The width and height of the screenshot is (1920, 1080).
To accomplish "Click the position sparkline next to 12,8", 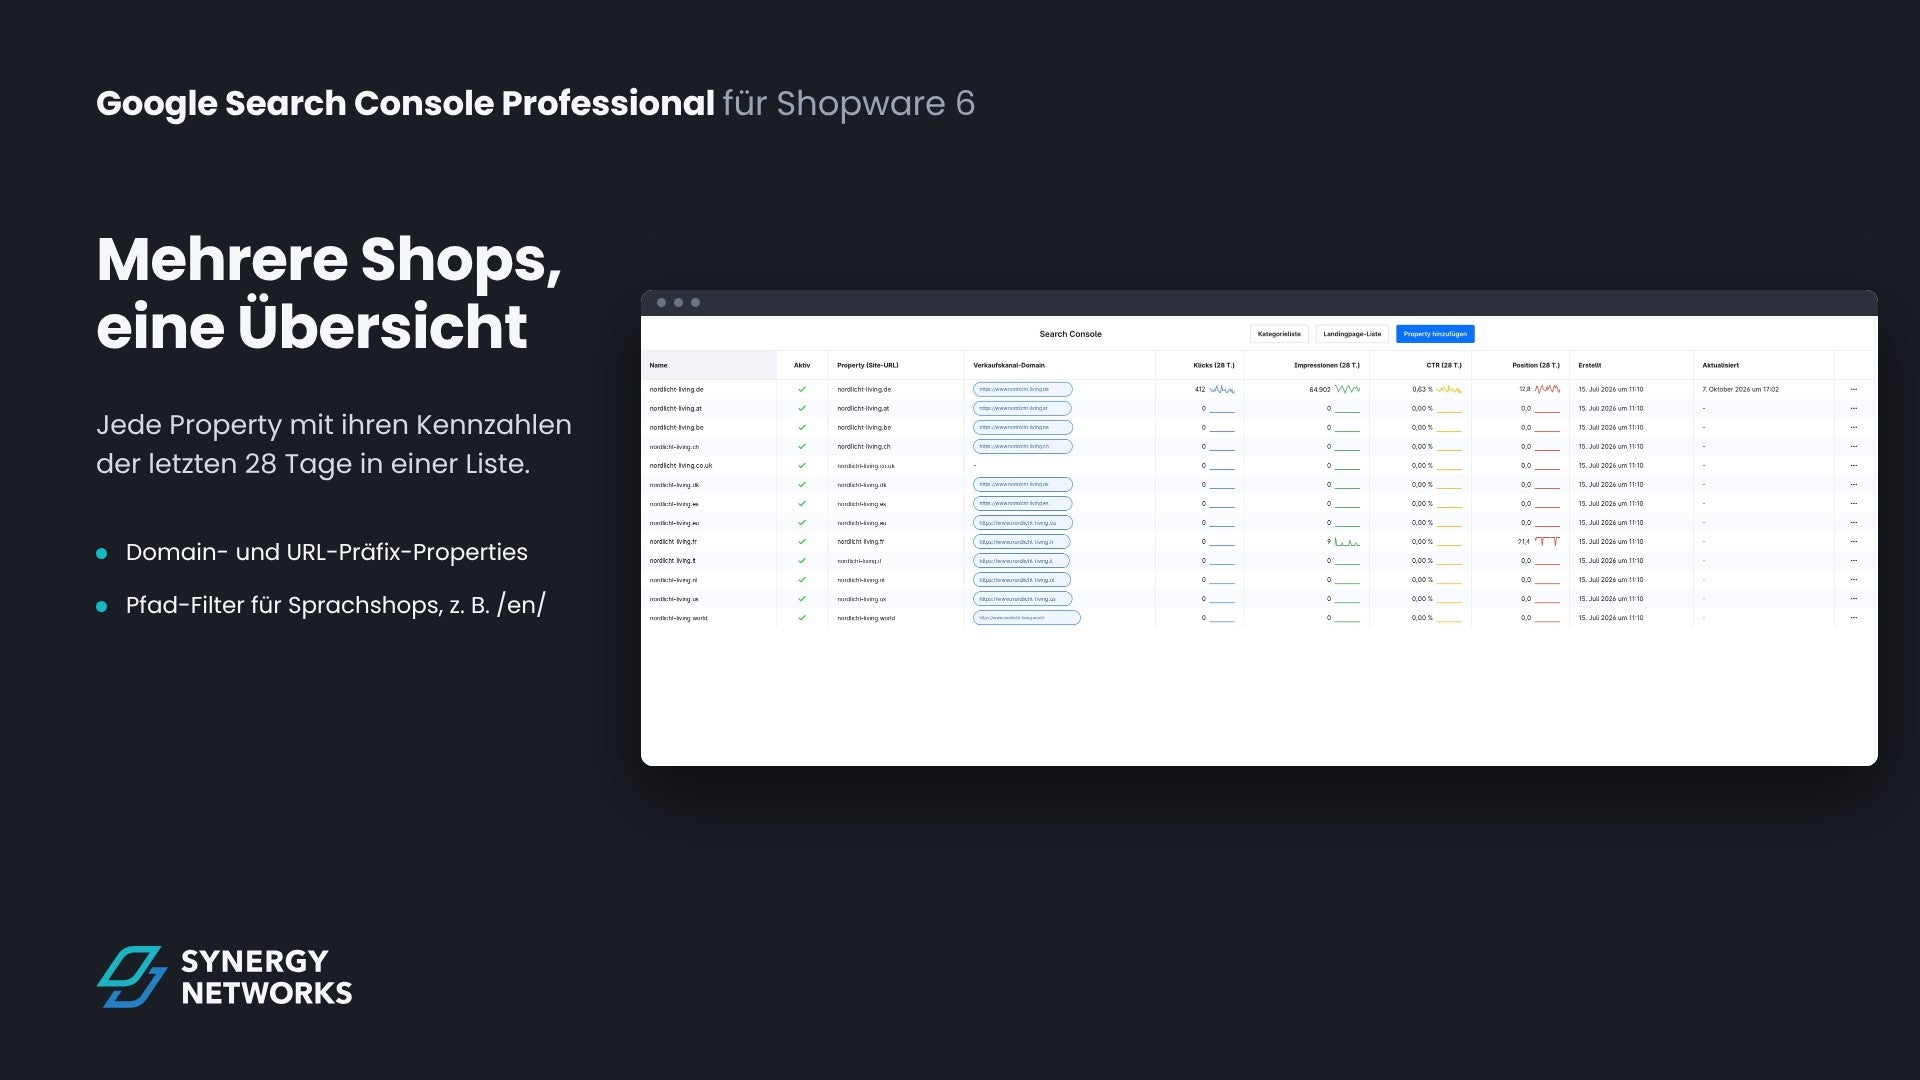I will coord(1547,389).
